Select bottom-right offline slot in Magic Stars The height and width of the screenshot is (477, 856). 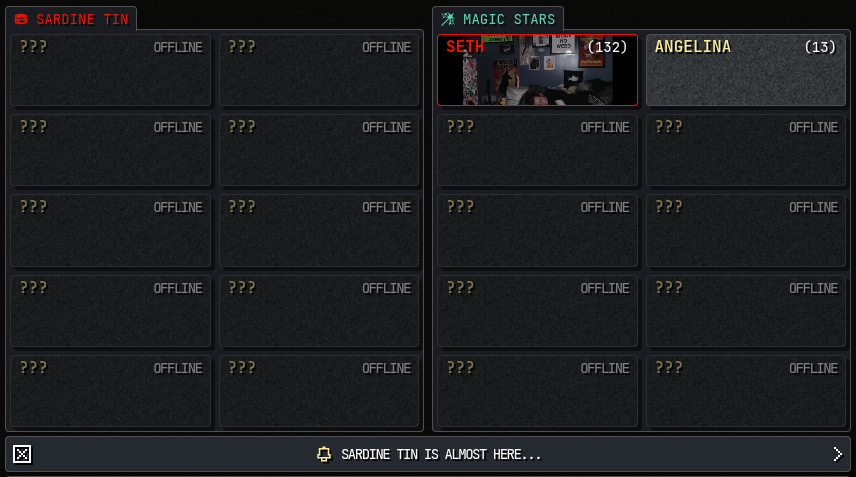[x=746, y=391]
